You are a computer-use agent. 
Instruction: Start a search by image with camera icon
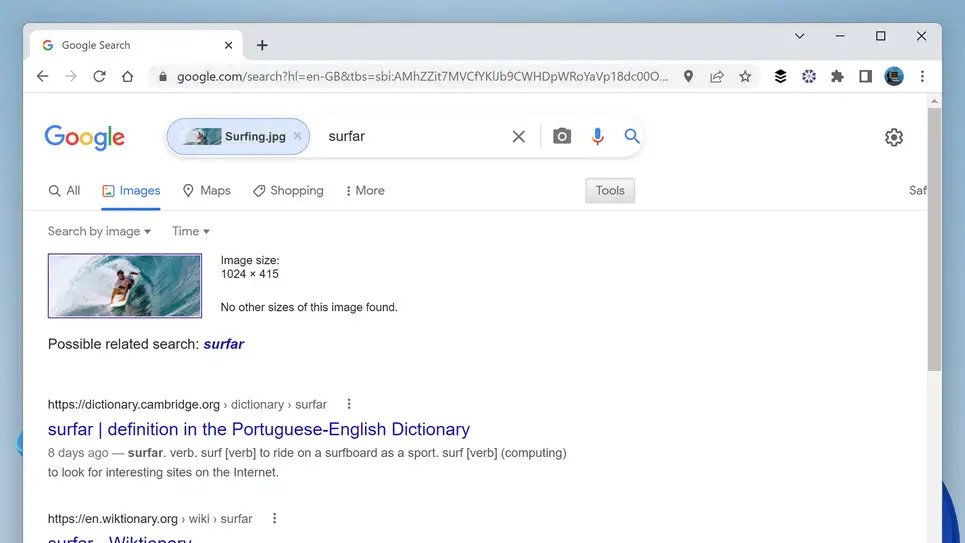click(561, 136)
